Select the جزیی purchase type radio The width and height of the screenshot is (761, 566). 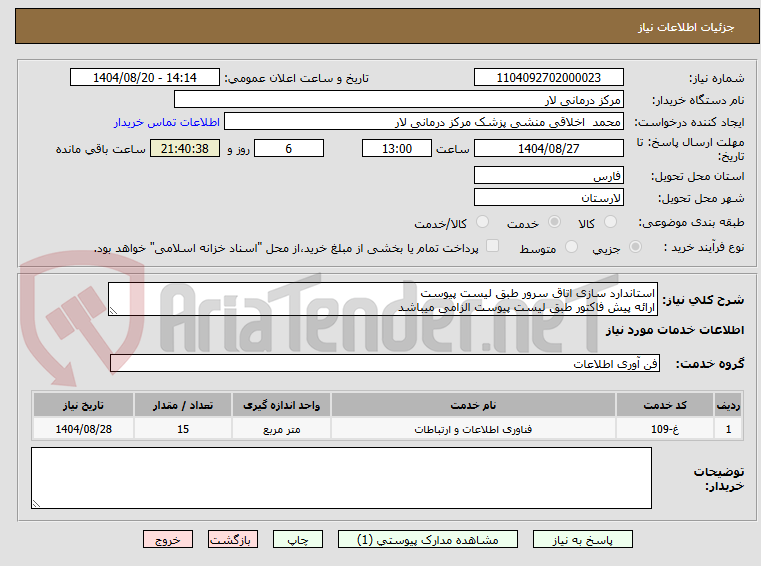pos(635,247)
